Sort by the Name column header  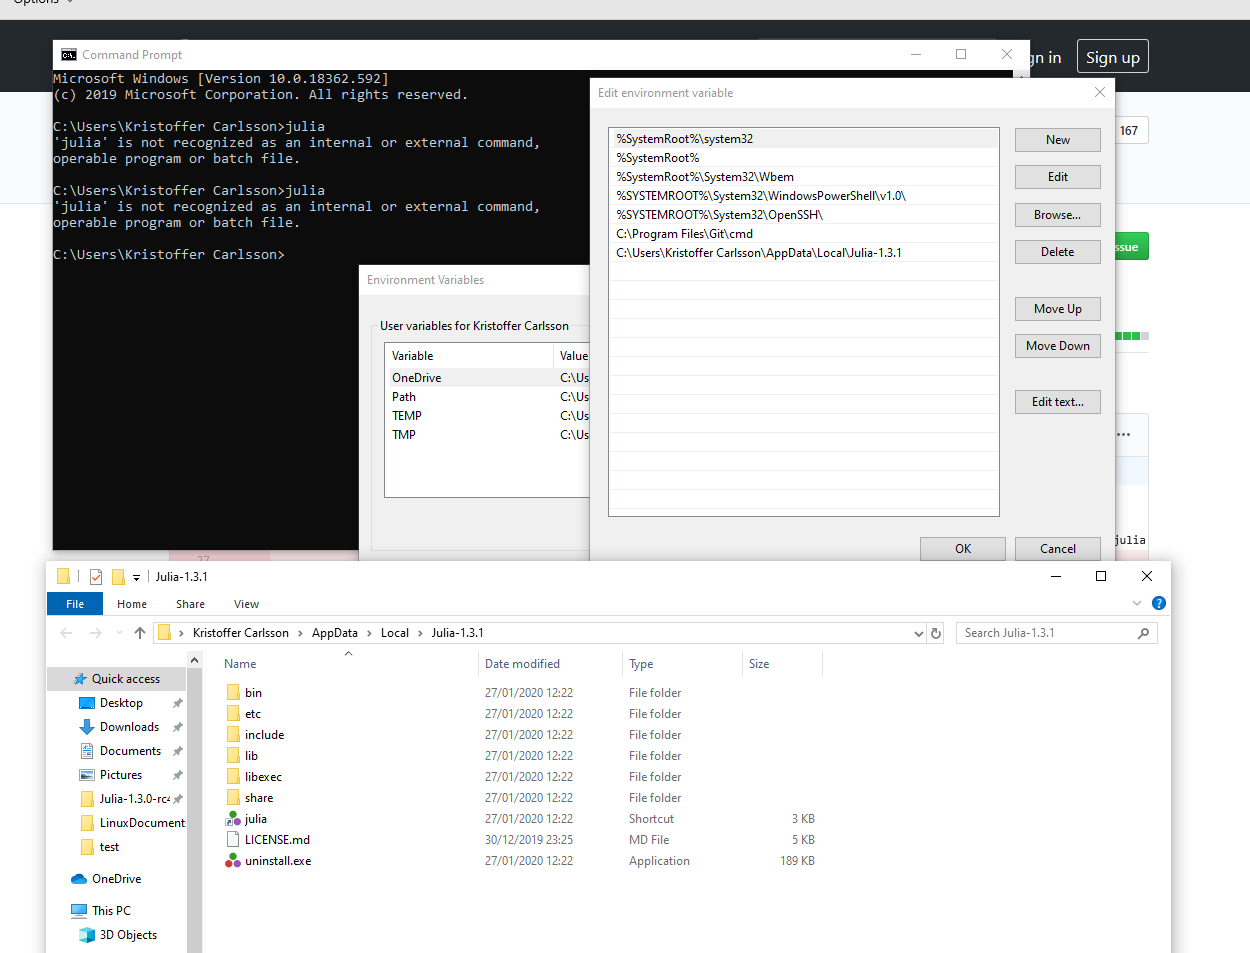(x=240, y=664)
